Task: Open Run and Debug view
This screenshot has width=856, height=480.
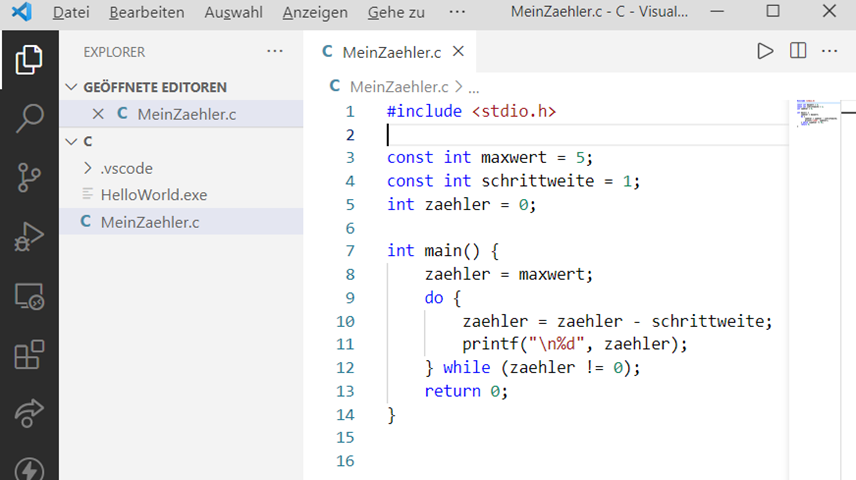Action: [x=29, y=236]
